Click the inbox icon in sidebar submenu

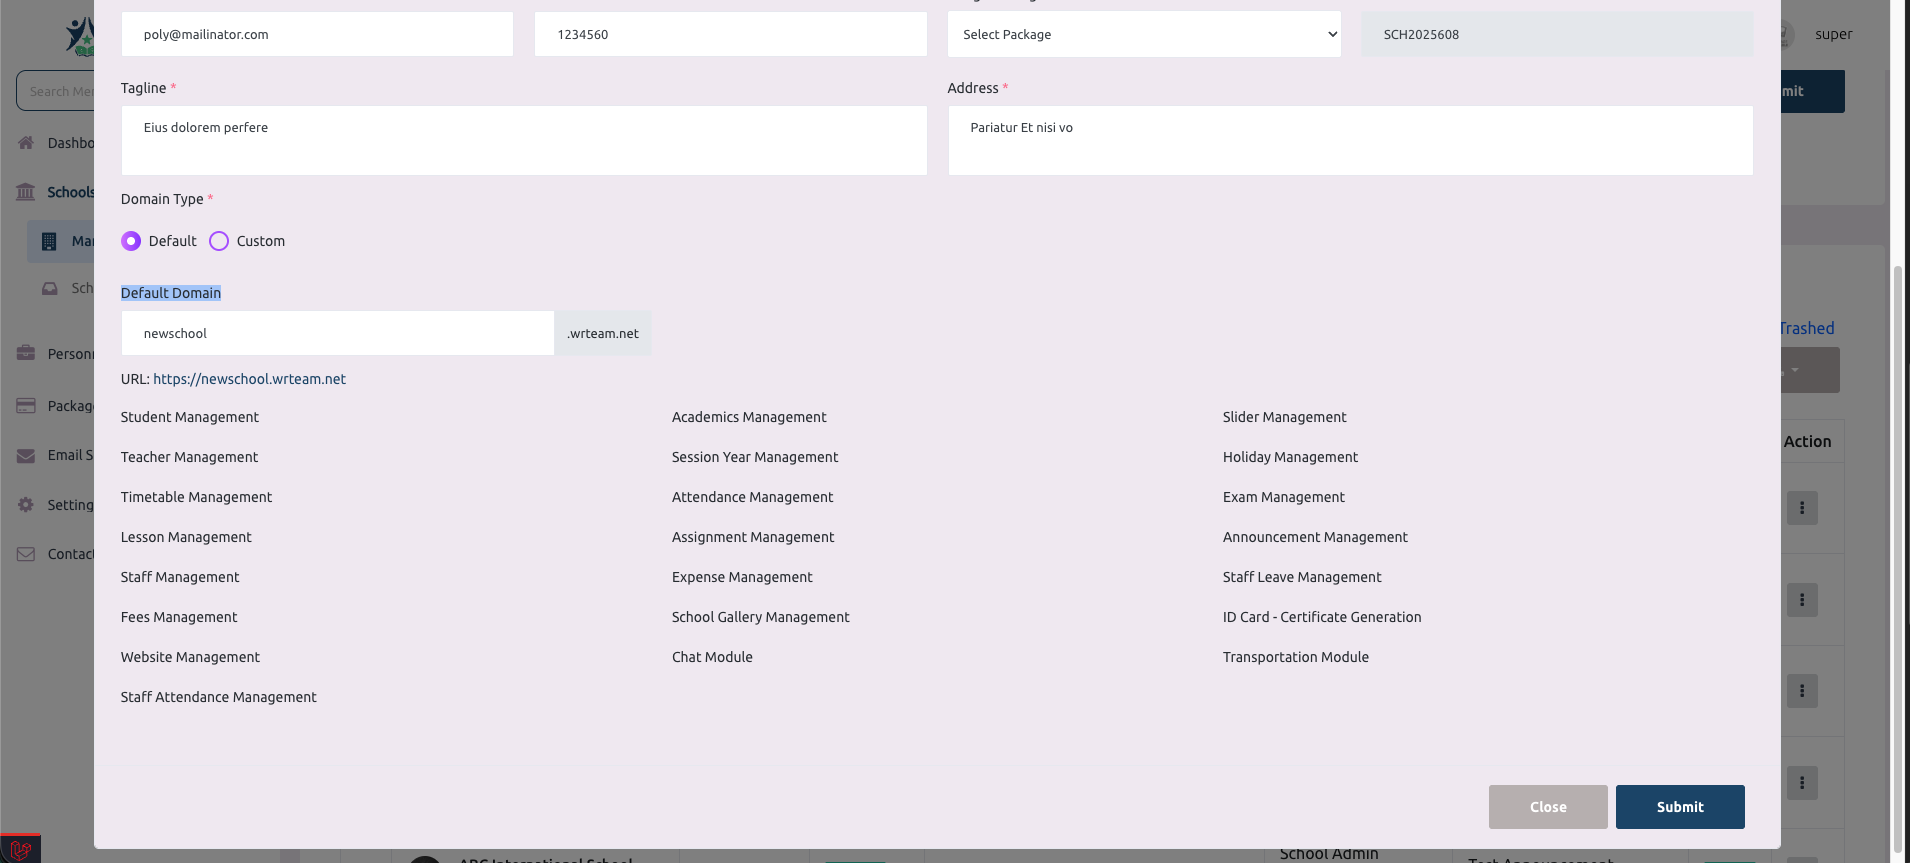[50, 288]
